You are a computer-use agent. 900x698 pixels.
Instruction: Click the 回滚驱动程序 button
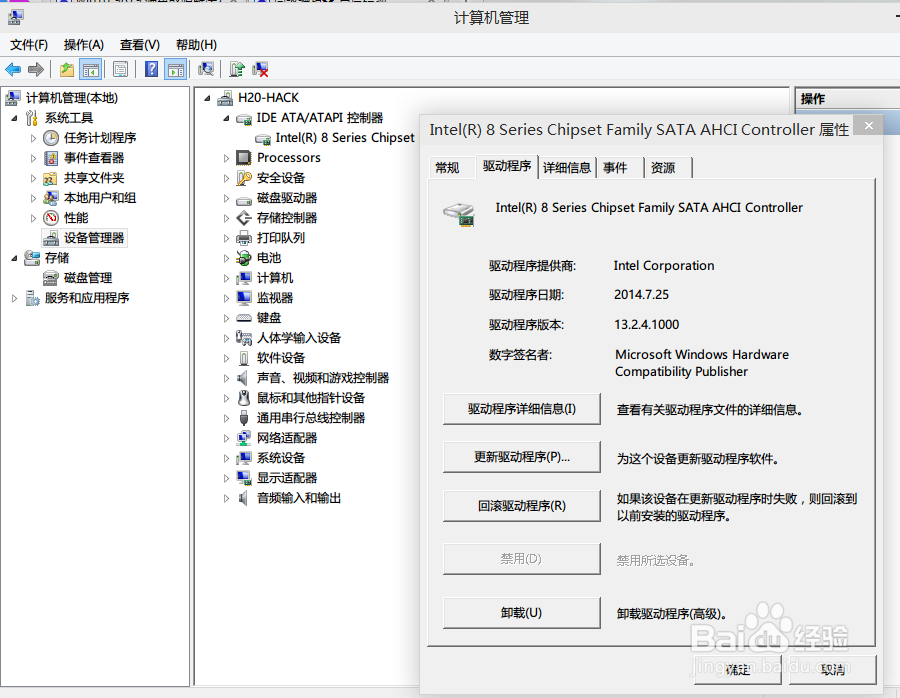pos(521,506)
